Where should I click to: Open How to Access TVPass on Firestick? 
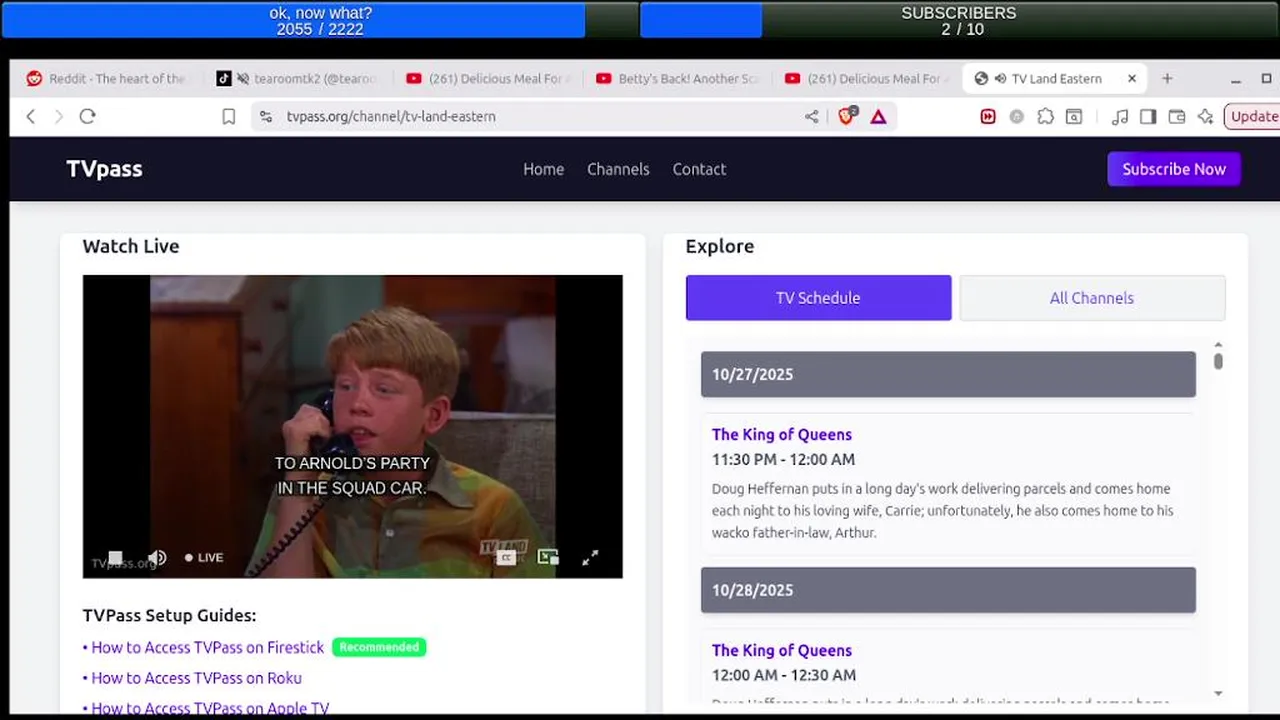[x=207, y=647]
